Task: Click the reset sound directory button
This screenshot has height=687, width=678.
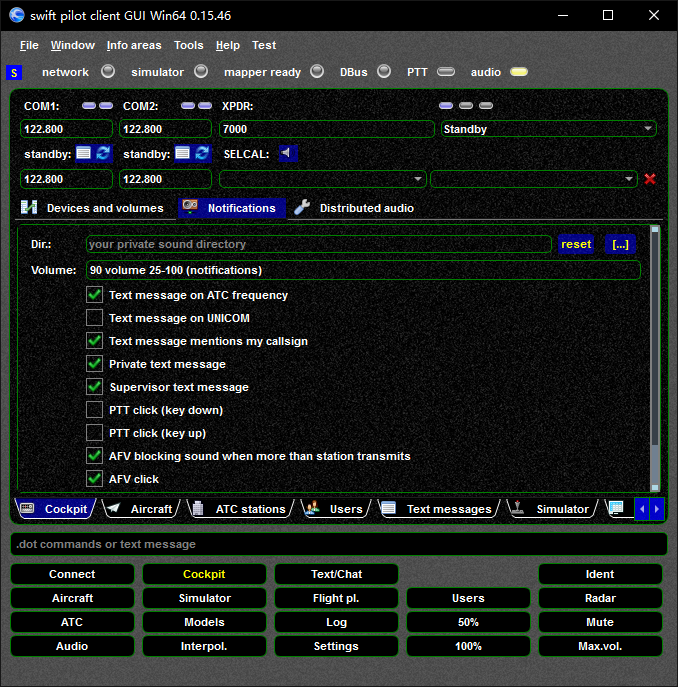Action: point(576,244)
